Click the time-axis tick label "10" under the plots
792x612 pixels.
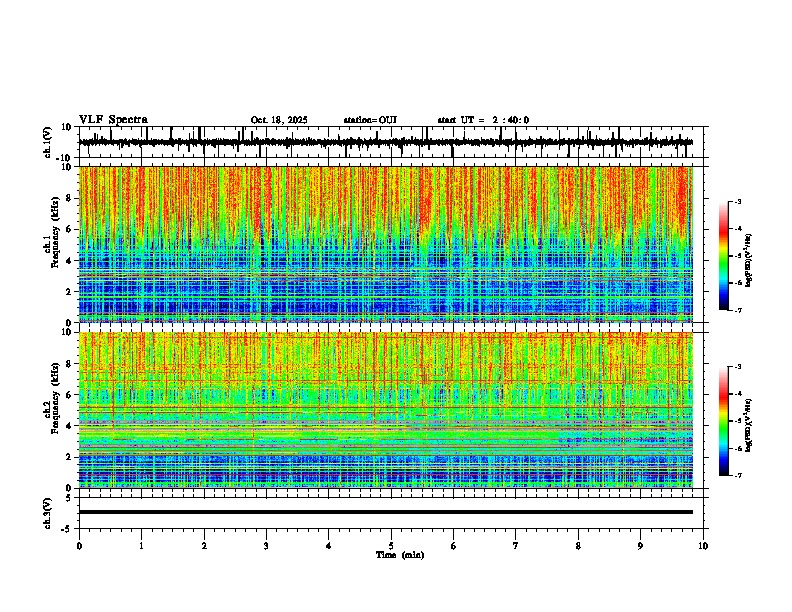[x=703, y=546]
